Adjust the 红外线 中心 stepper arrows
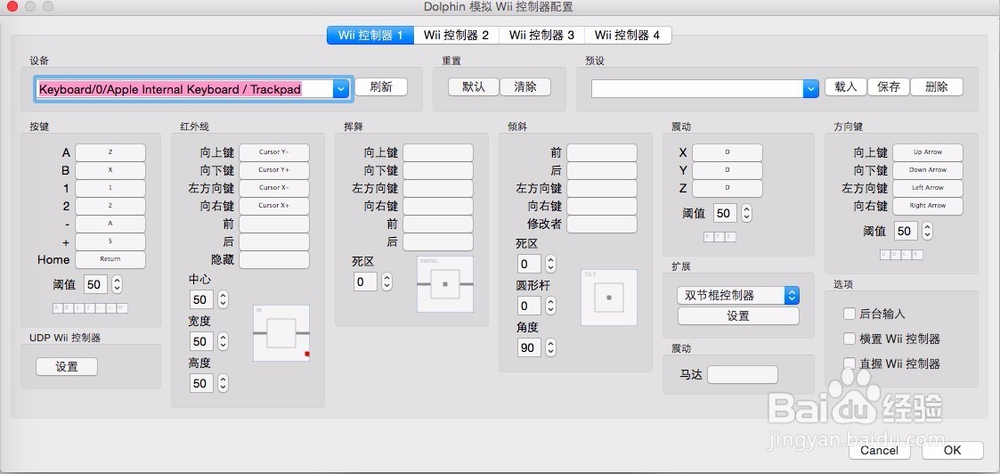Screen dimensions: 1000x474 pyautogui.click(x=223, y=300)
